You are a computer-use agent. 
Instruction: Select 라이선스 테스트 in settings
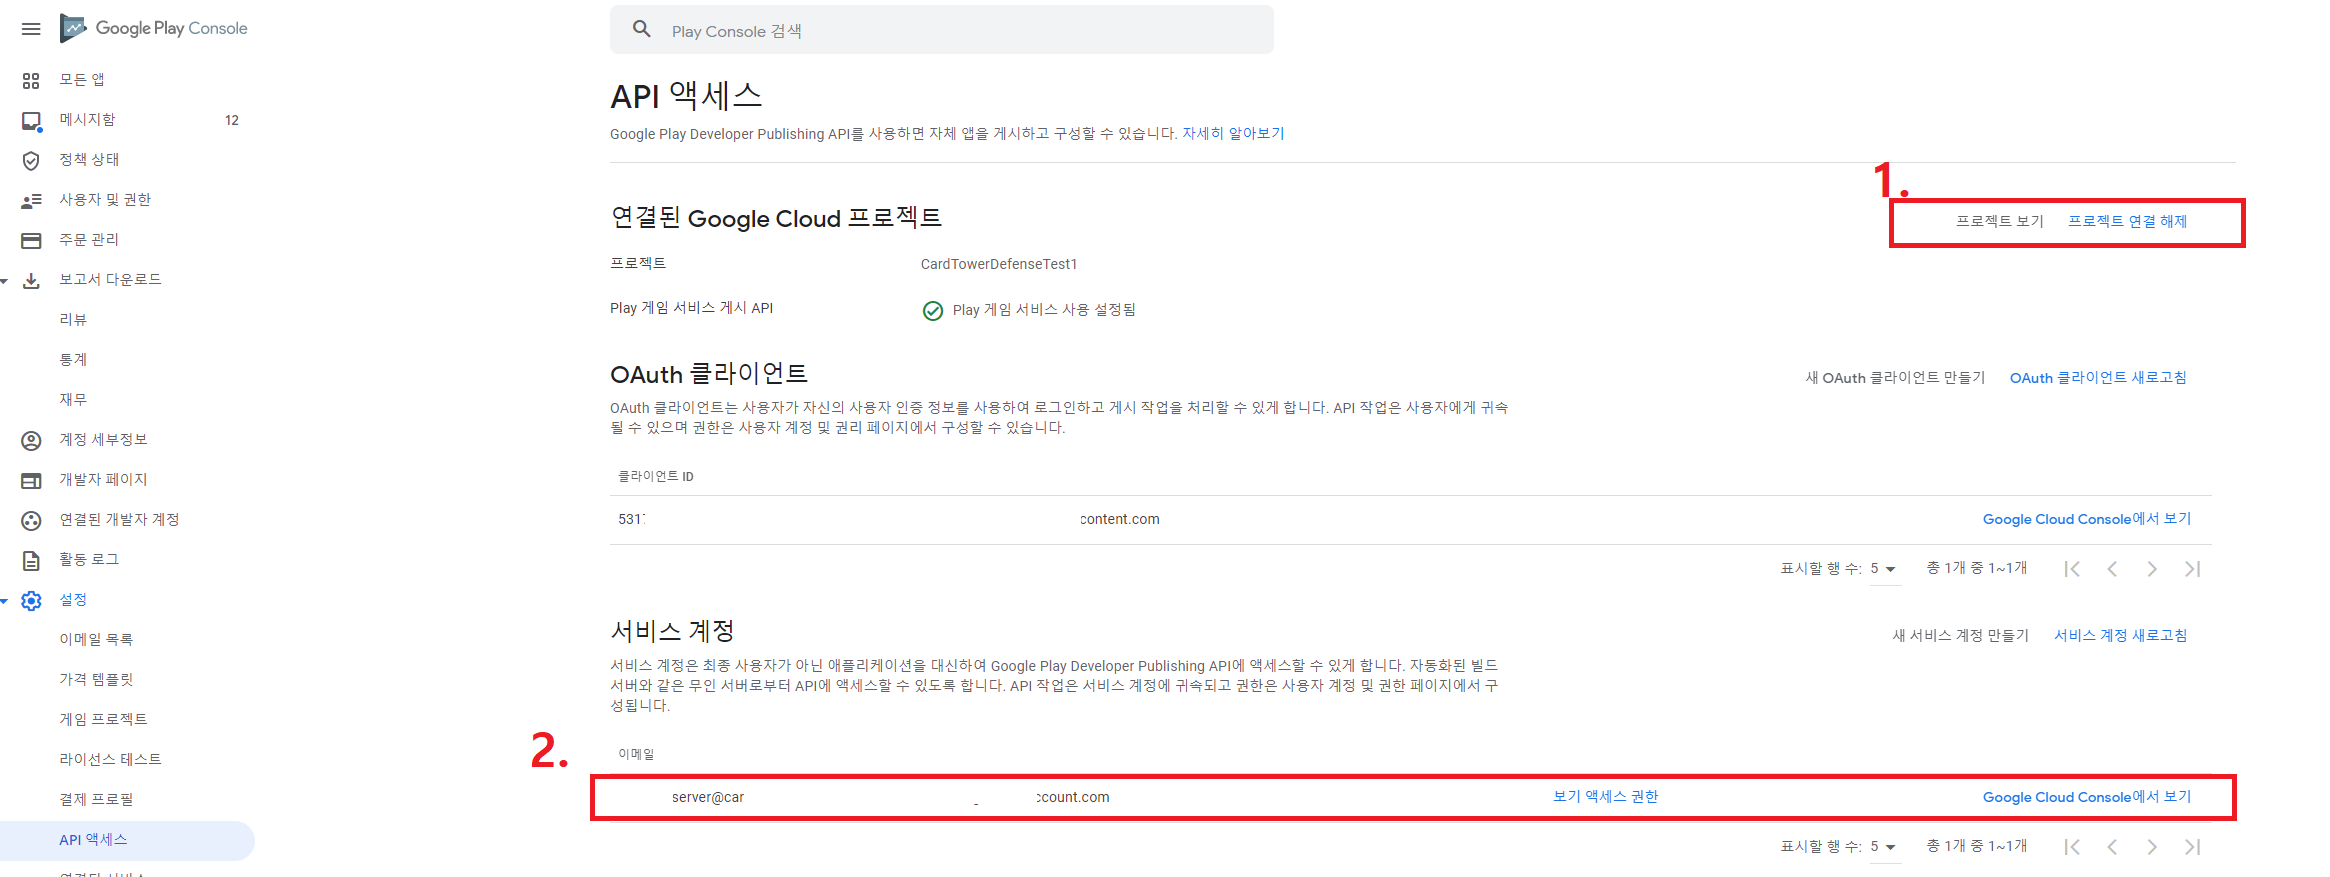pyautogui.click(x=110, y=759)
